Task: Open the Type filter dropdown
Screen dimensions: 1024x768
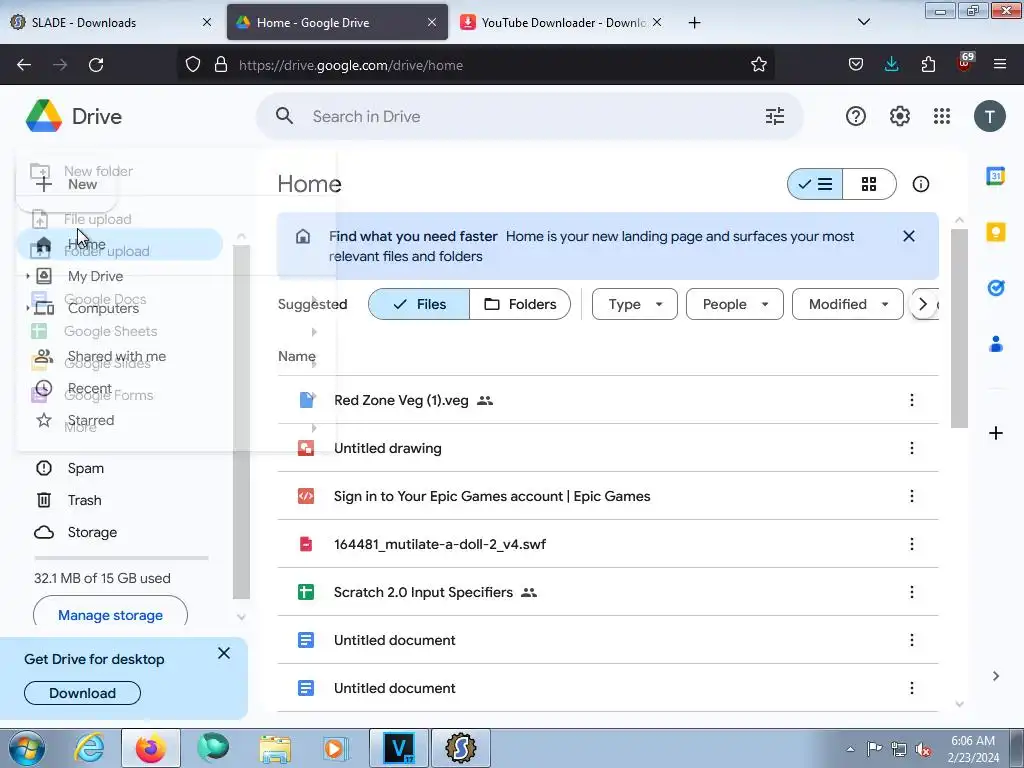Action: point(635,304)
